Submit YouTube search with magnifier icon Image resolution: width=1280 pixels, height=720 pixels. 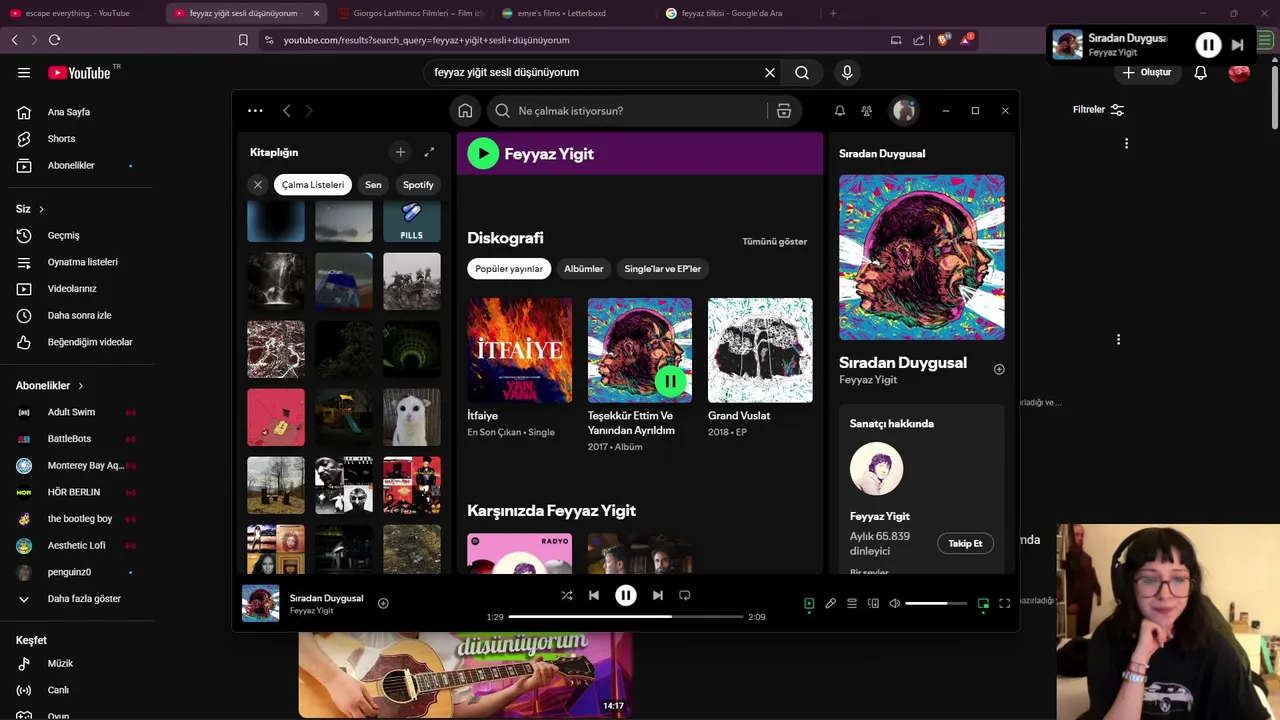coord(802,72)
